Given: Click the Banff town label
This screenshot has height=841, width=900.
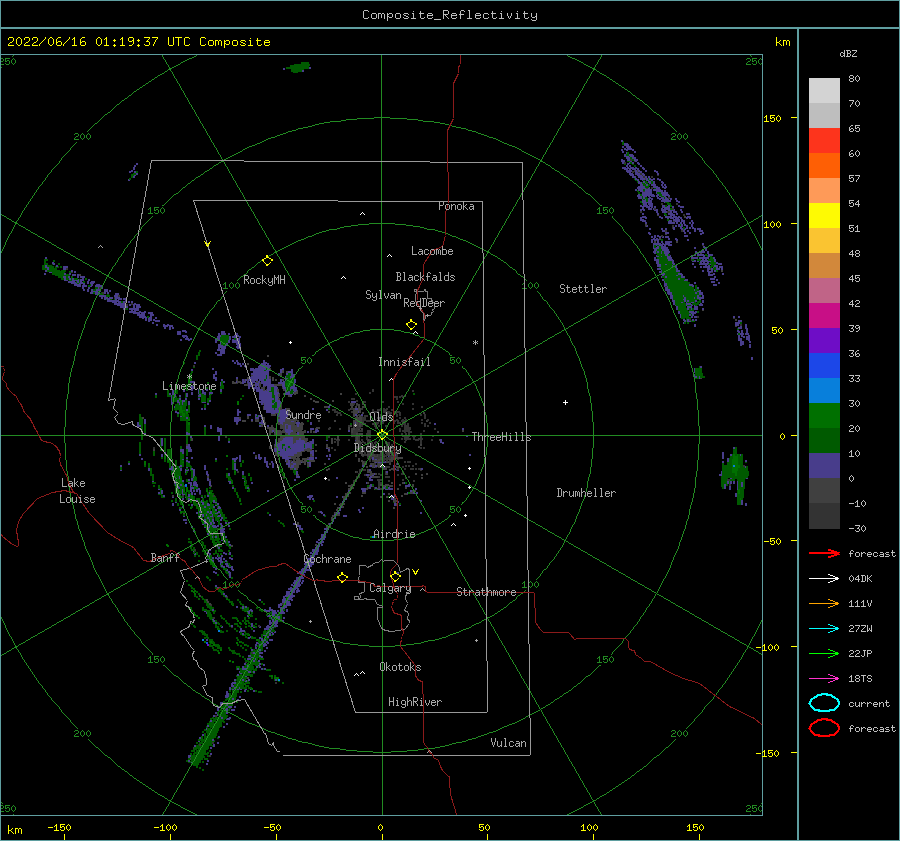Looking at the screenshot, I should (x=165, y=557).
